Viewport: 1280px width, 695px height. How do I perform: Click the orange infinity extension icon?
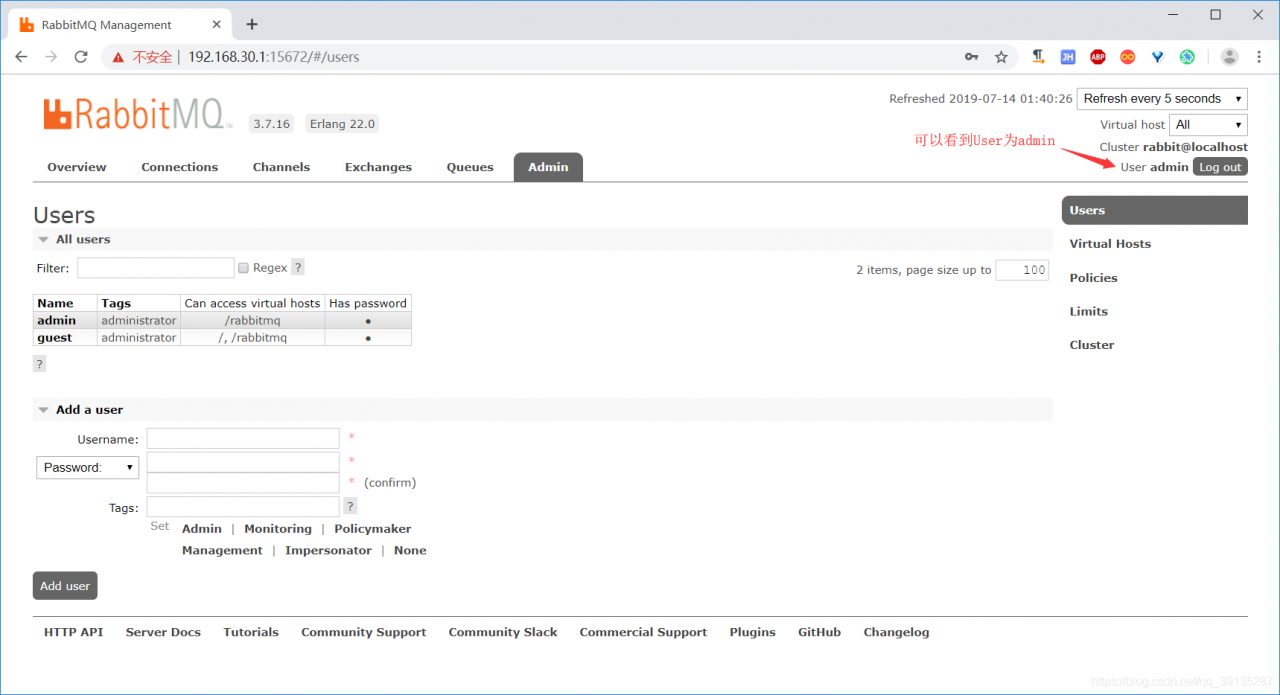[1128, 57]
